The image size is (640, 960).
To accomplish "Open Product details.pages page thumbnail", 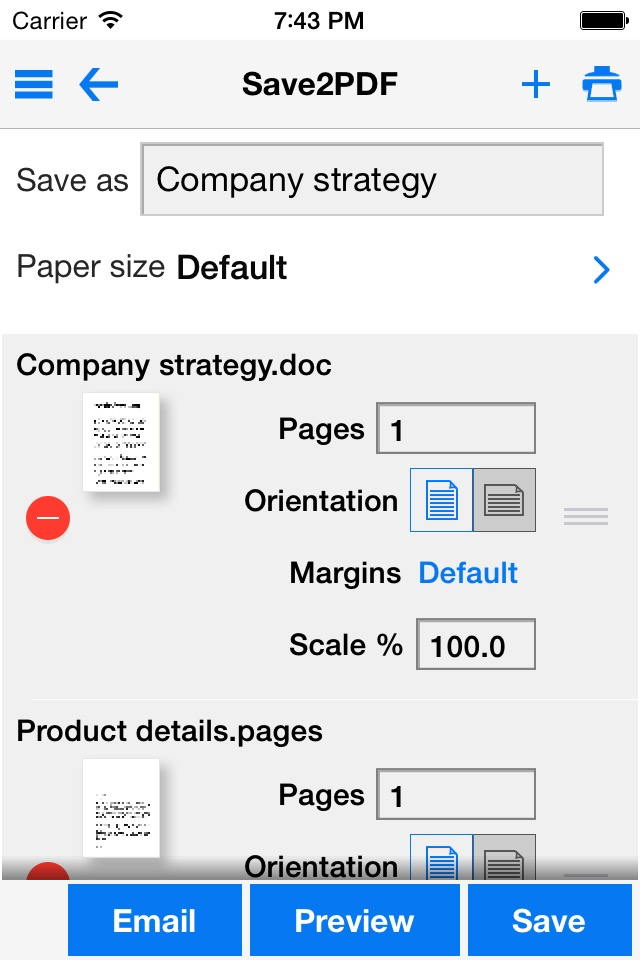I will [121, 808].
